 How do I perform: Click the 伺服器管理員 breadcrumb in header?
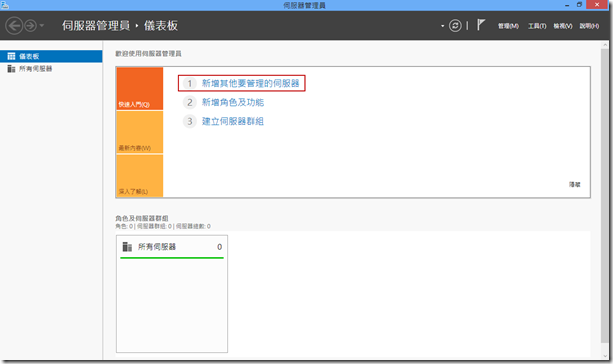click(x=96, y=26)
